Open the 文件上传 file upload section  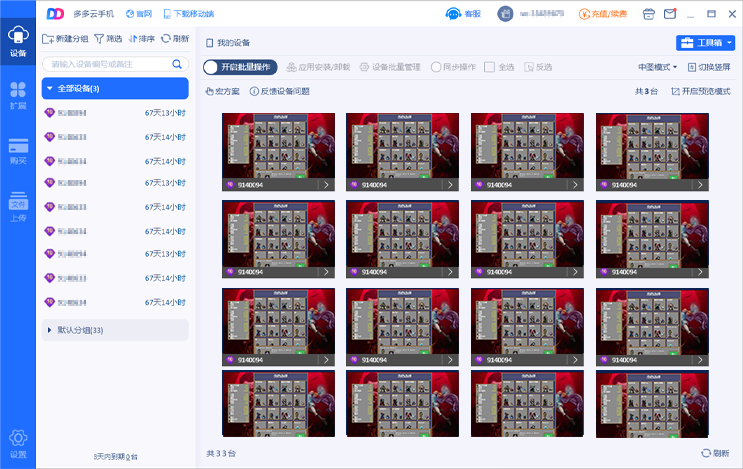[x=18, y=207]
